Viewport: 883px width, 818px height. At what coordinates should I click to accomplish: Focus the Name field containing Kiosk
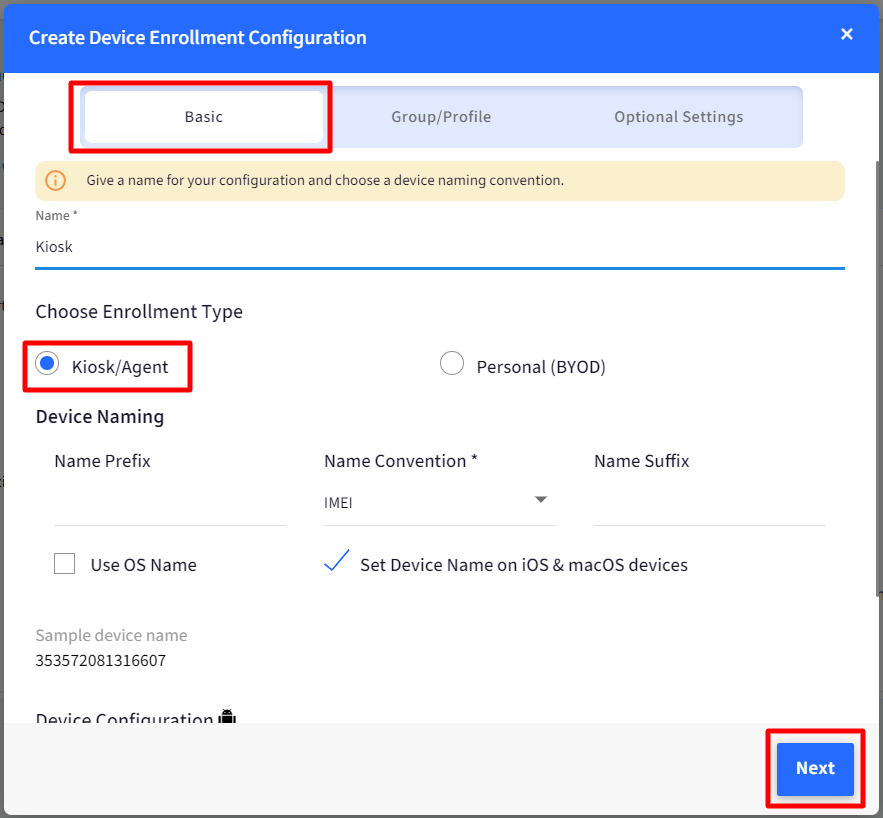[440, 247]
